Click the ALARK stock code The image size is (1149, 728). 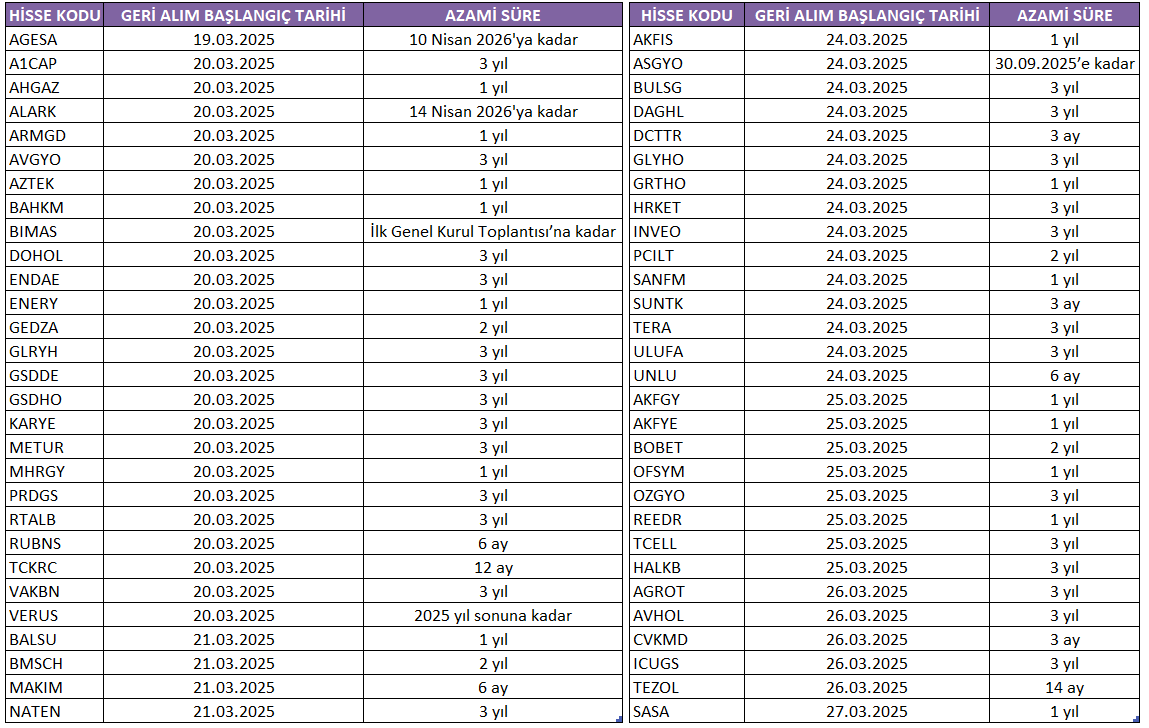pyautogui.click(x=54, y=111)
